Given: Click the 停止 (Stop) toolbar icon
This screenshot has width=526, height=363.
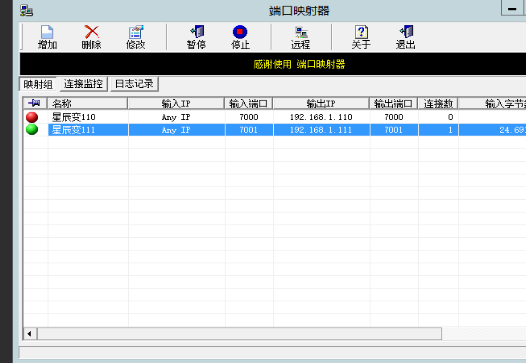Looking at the screenshot, I should (240, 37).
